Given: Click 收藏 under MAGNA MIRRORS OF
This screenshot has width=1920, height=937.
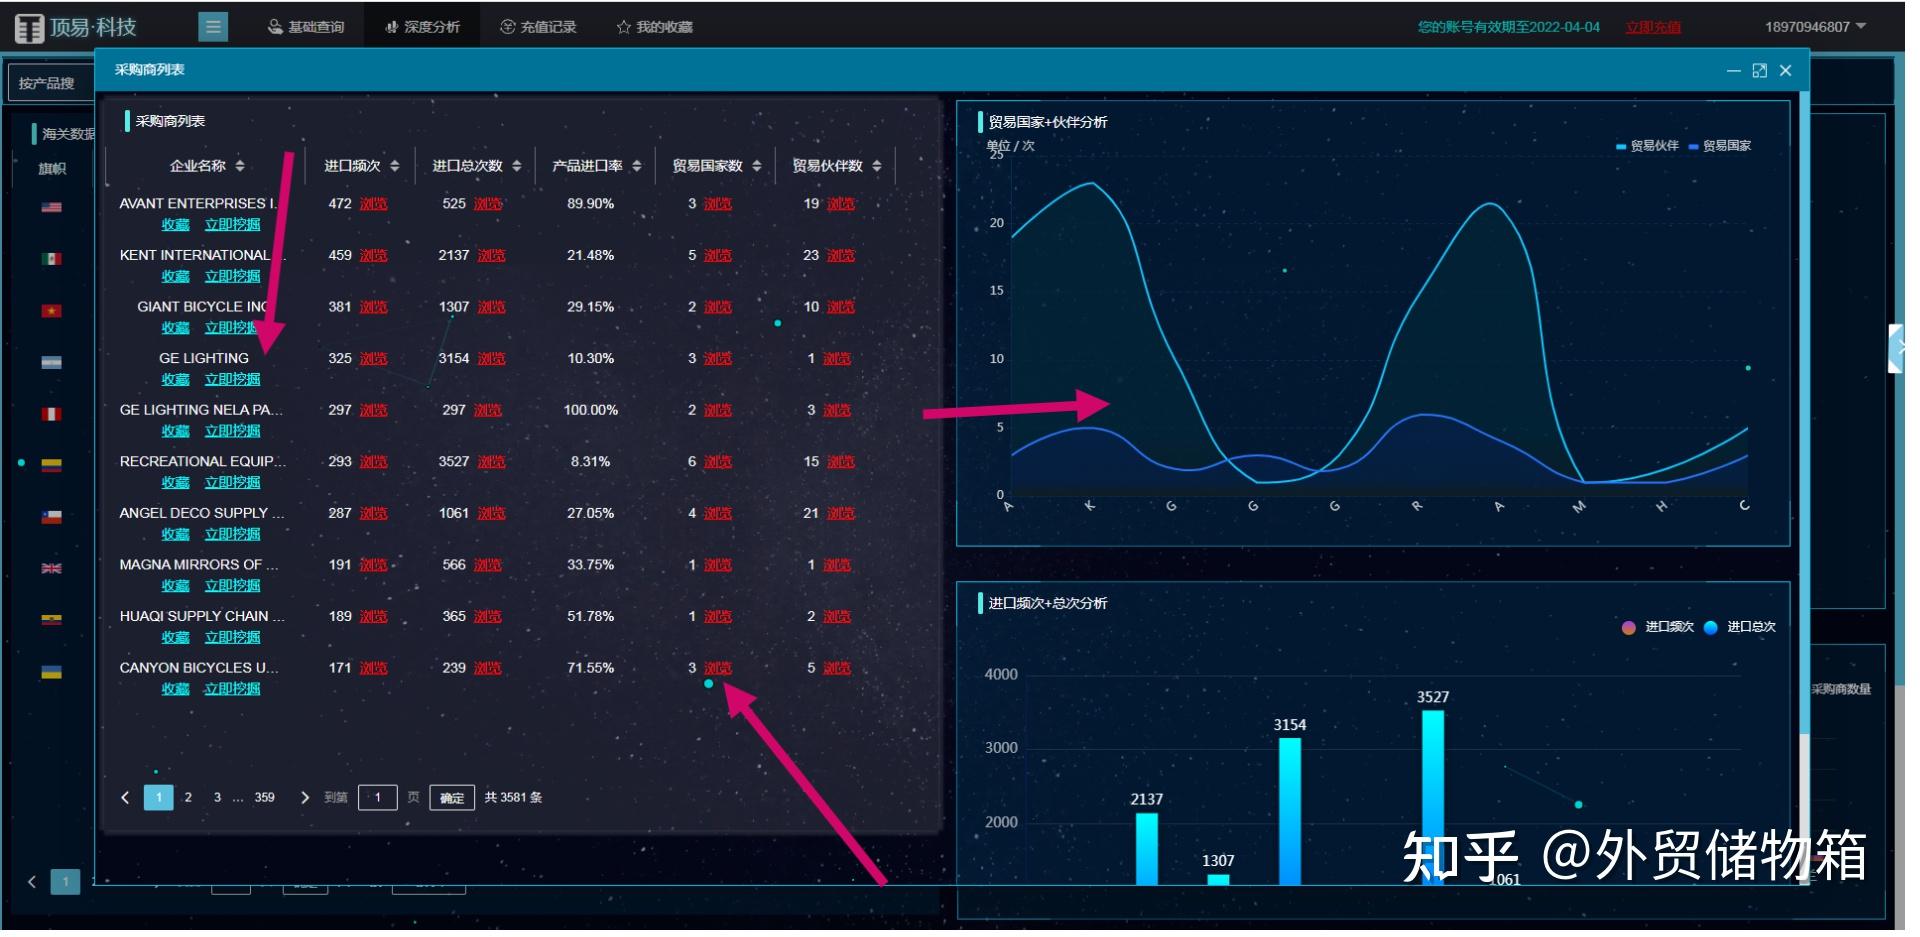Looking at the screenshot, I should [176, 586].
